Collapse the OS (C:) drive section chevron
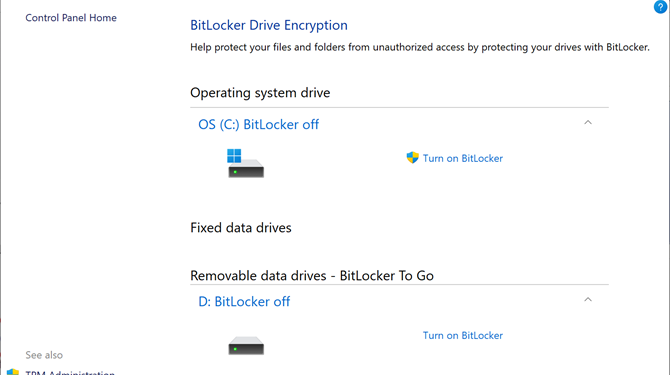The height and width of the screenshot is (375, 670). tap(588, 123)
